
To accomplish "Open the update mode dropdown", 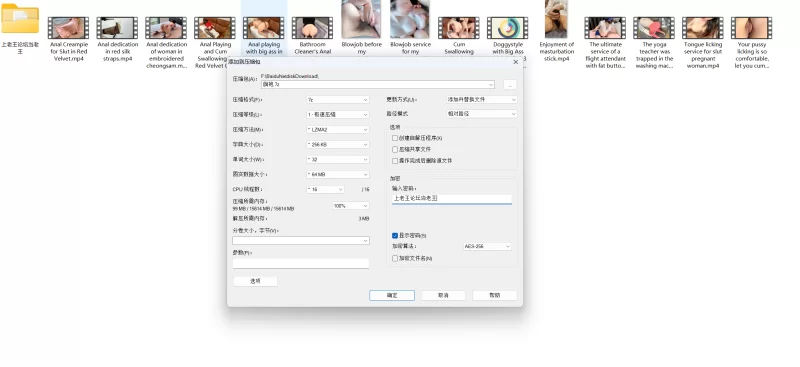I will tap(482, 100).
